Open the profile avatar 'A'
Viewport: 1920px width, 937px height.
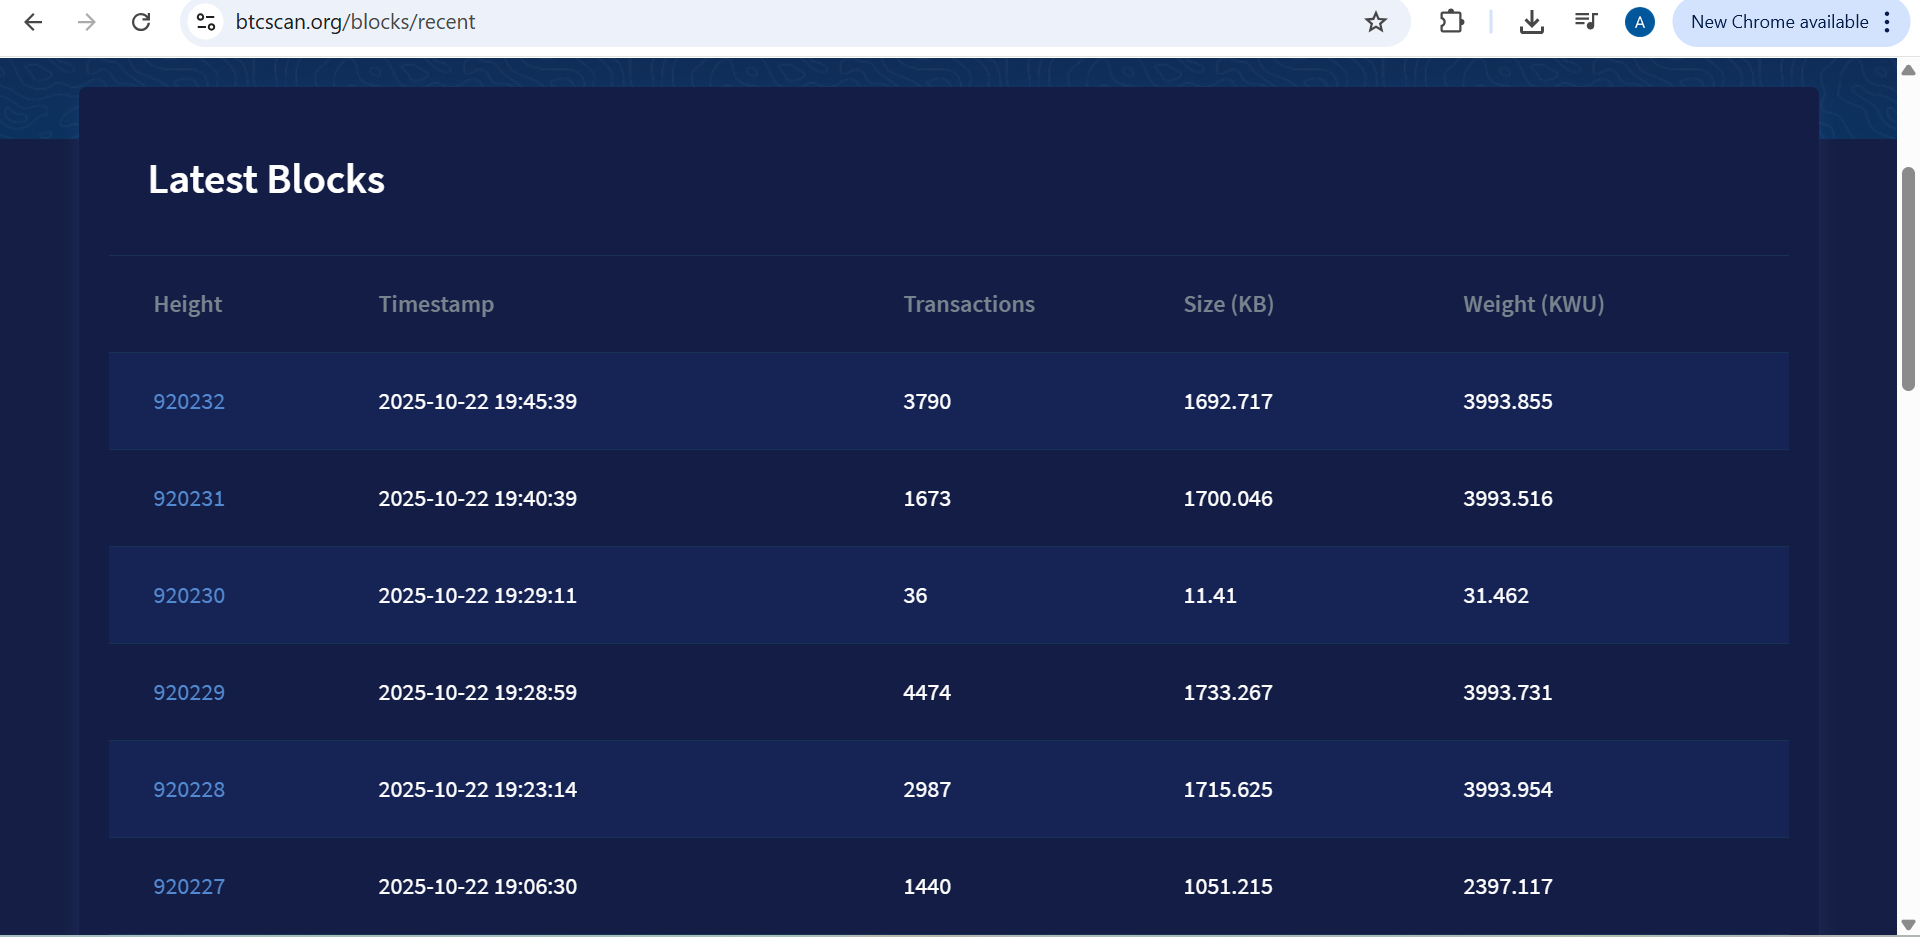point(1640,22)
